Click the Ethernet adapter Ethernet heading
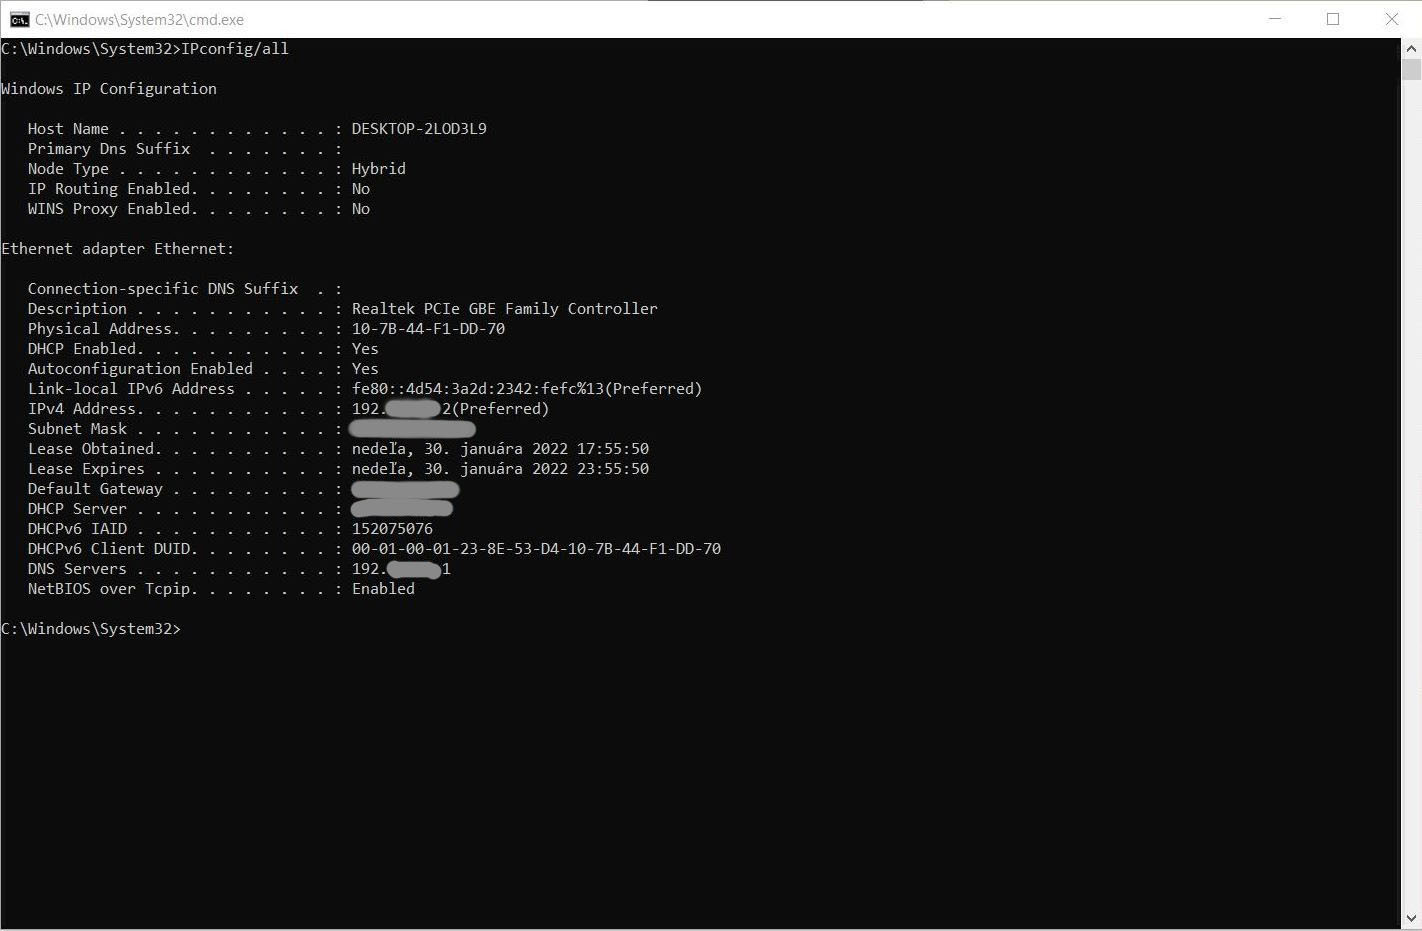The image size is (1422, 931). pos(117,248)
